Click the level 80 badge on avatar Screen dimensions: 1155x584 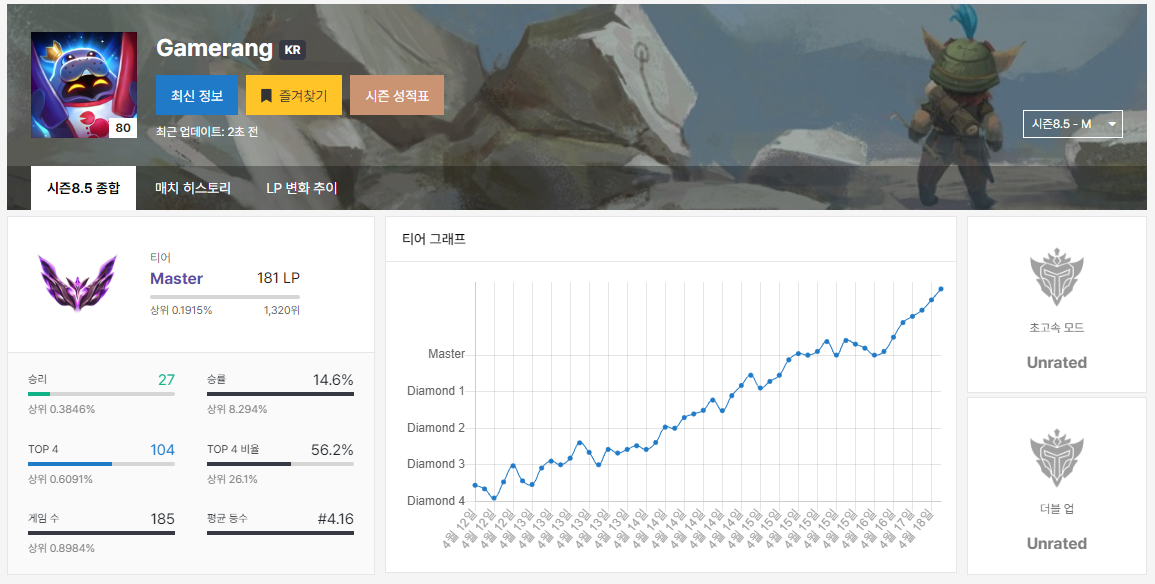pos(123,128)
